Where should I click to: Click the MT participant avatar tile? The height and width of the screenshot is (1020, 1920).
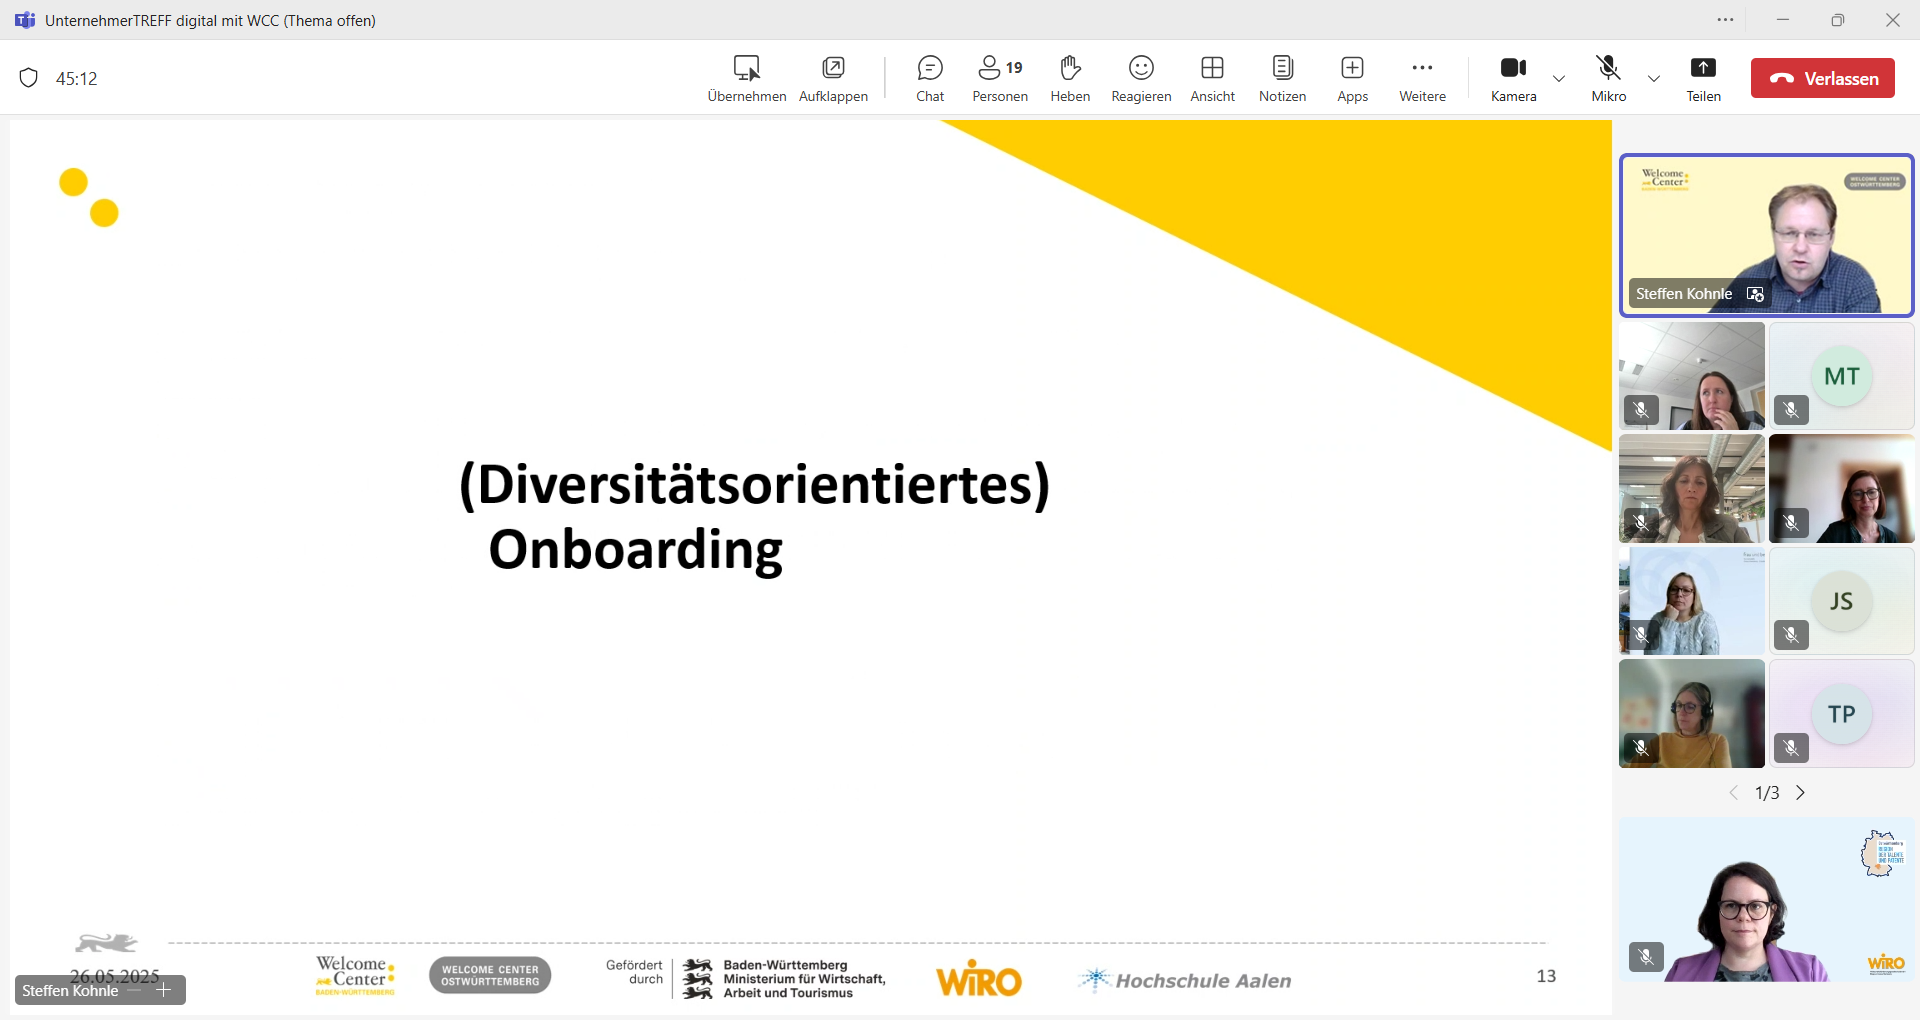(1841, 376)
